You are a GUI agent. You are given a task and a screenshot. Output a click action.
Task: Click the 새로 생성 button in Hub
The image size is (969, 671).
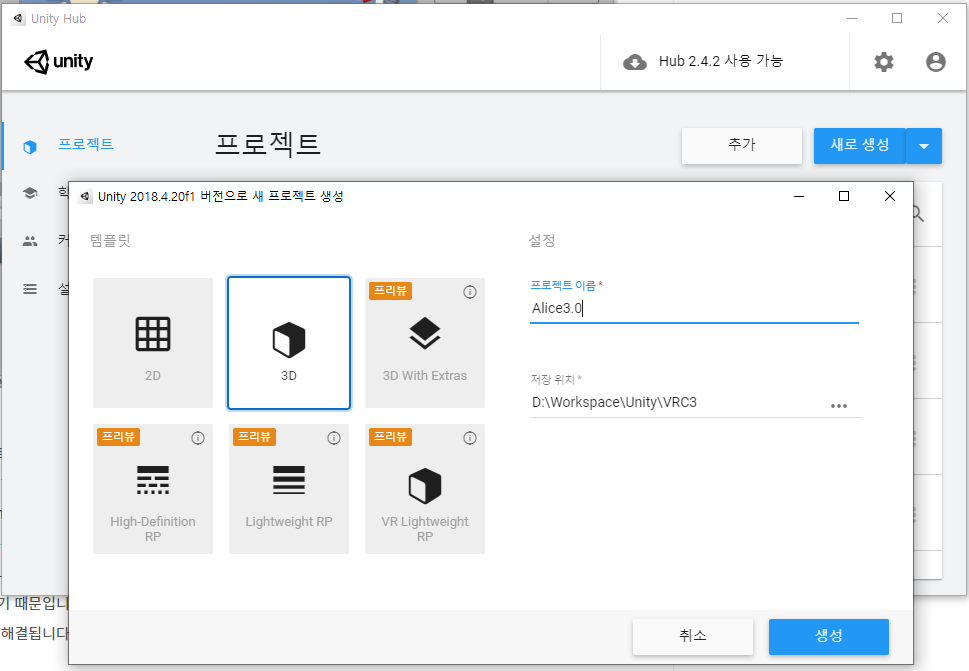pos(860,146)
